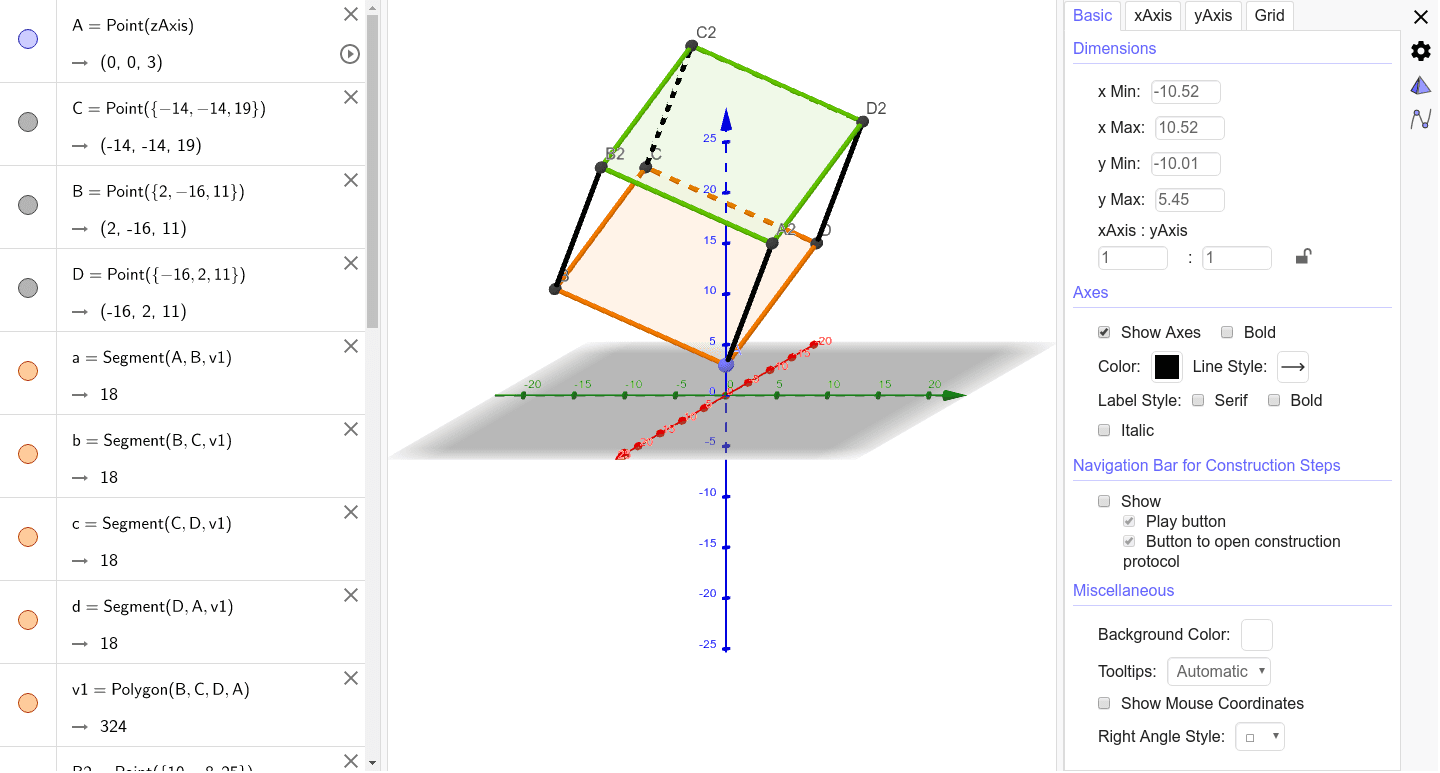Toggle visibility circle for polygon v1
The height and width of the screenshot is (773, 1440).
[28, 703]
